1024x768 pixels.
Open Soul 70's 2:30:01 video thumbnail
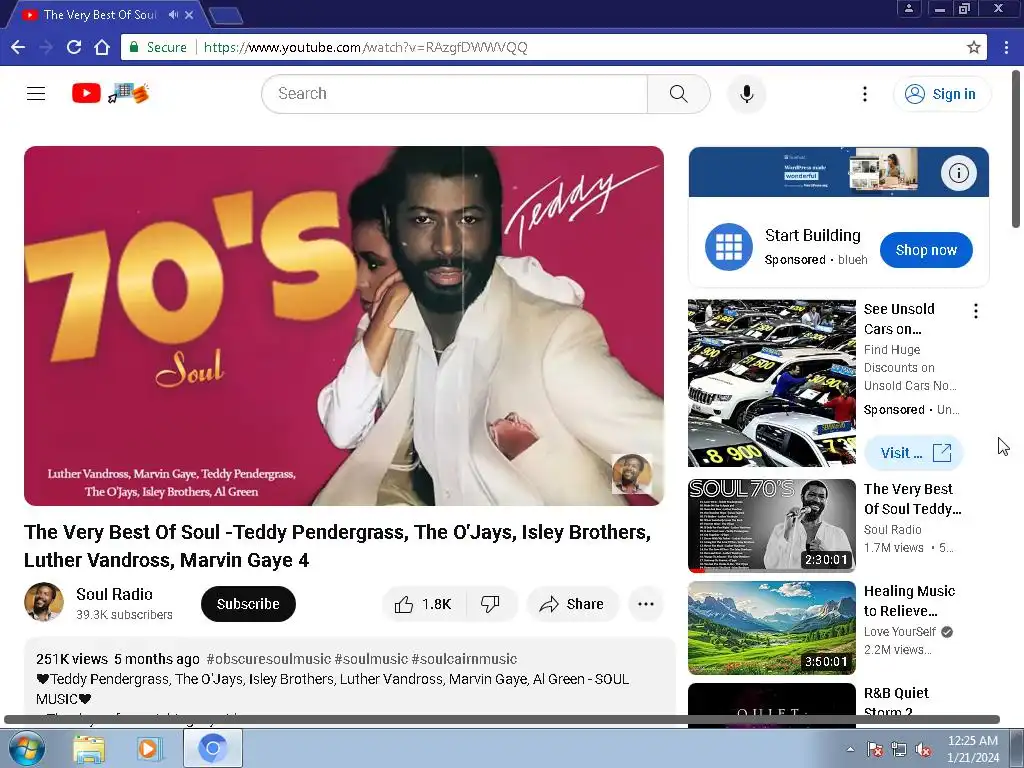(x=772, y=526)
